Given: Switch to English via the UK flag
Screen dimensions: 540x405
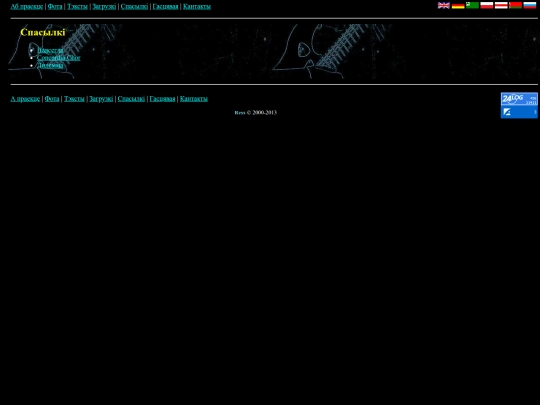Looking at the screenshot, I should (444, 5).
